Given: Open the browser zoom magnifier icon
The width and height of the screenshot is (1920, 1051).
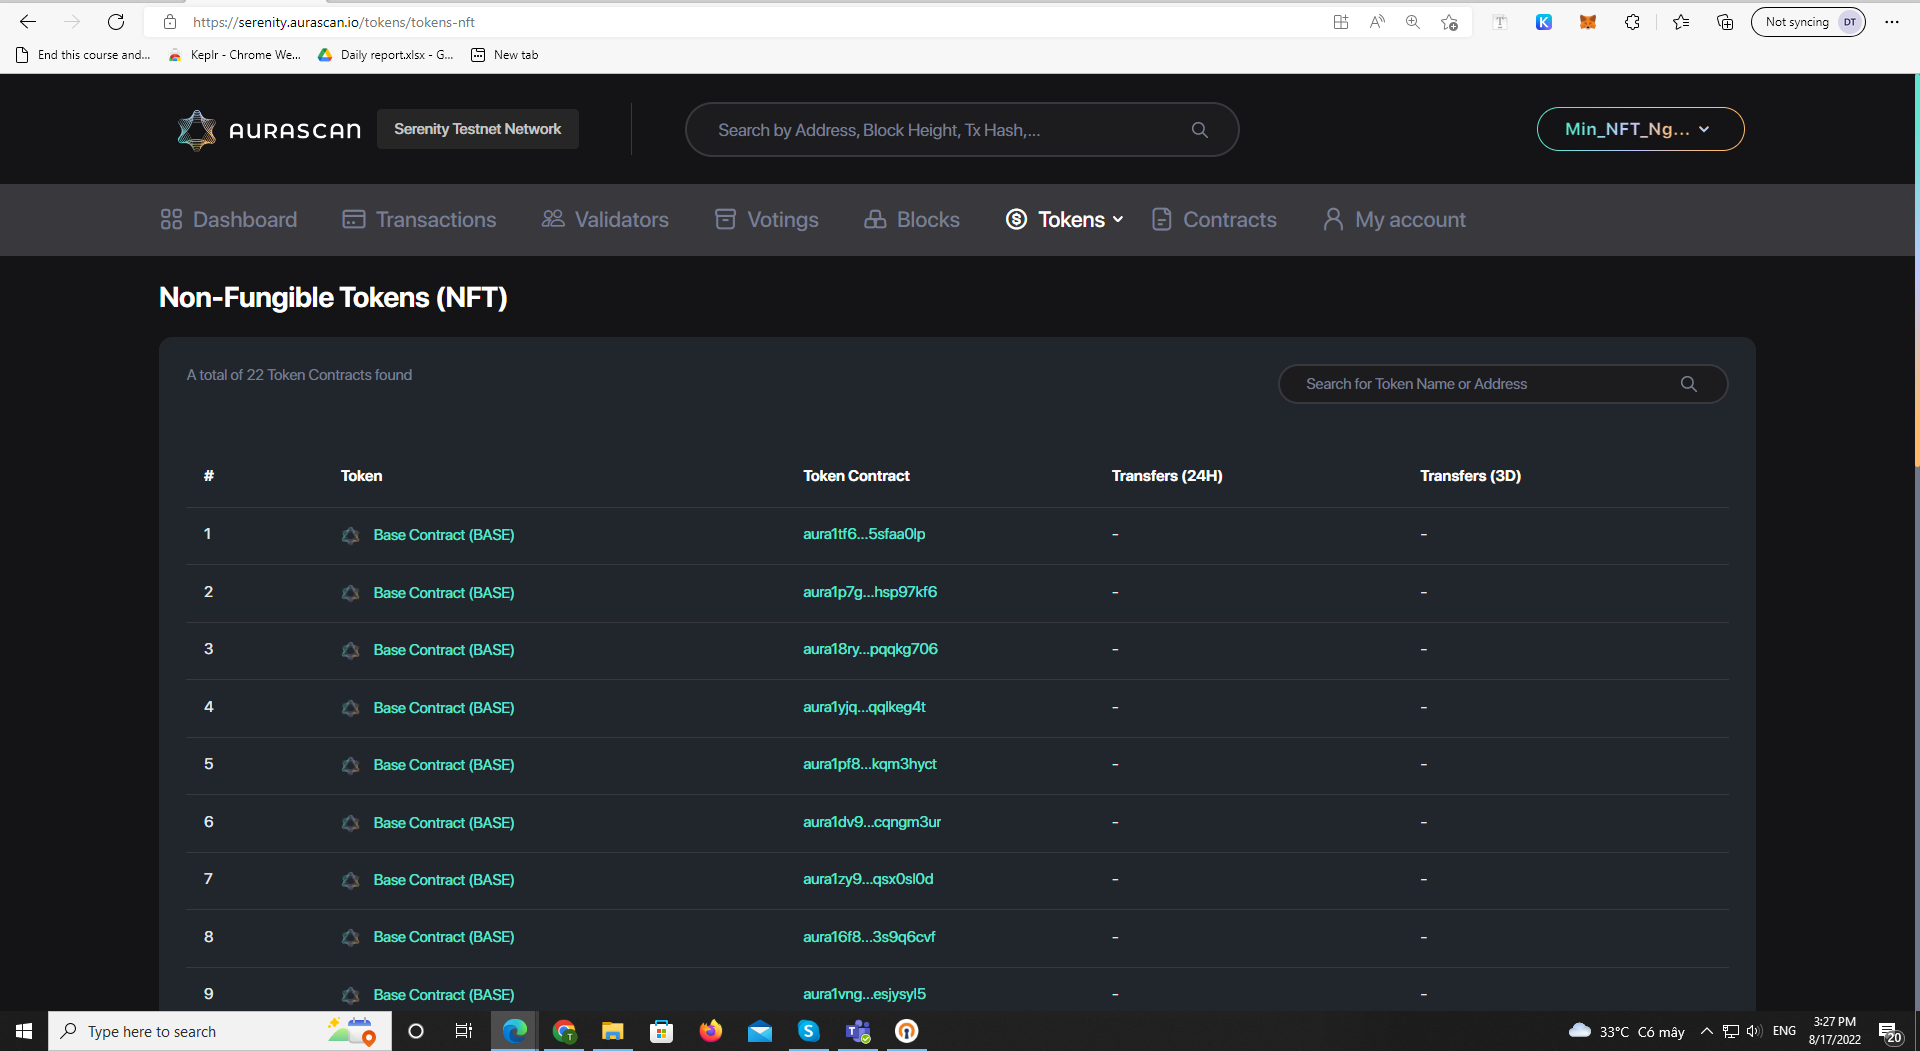Looking at the screenshot, I should [x=1413, y=22].
